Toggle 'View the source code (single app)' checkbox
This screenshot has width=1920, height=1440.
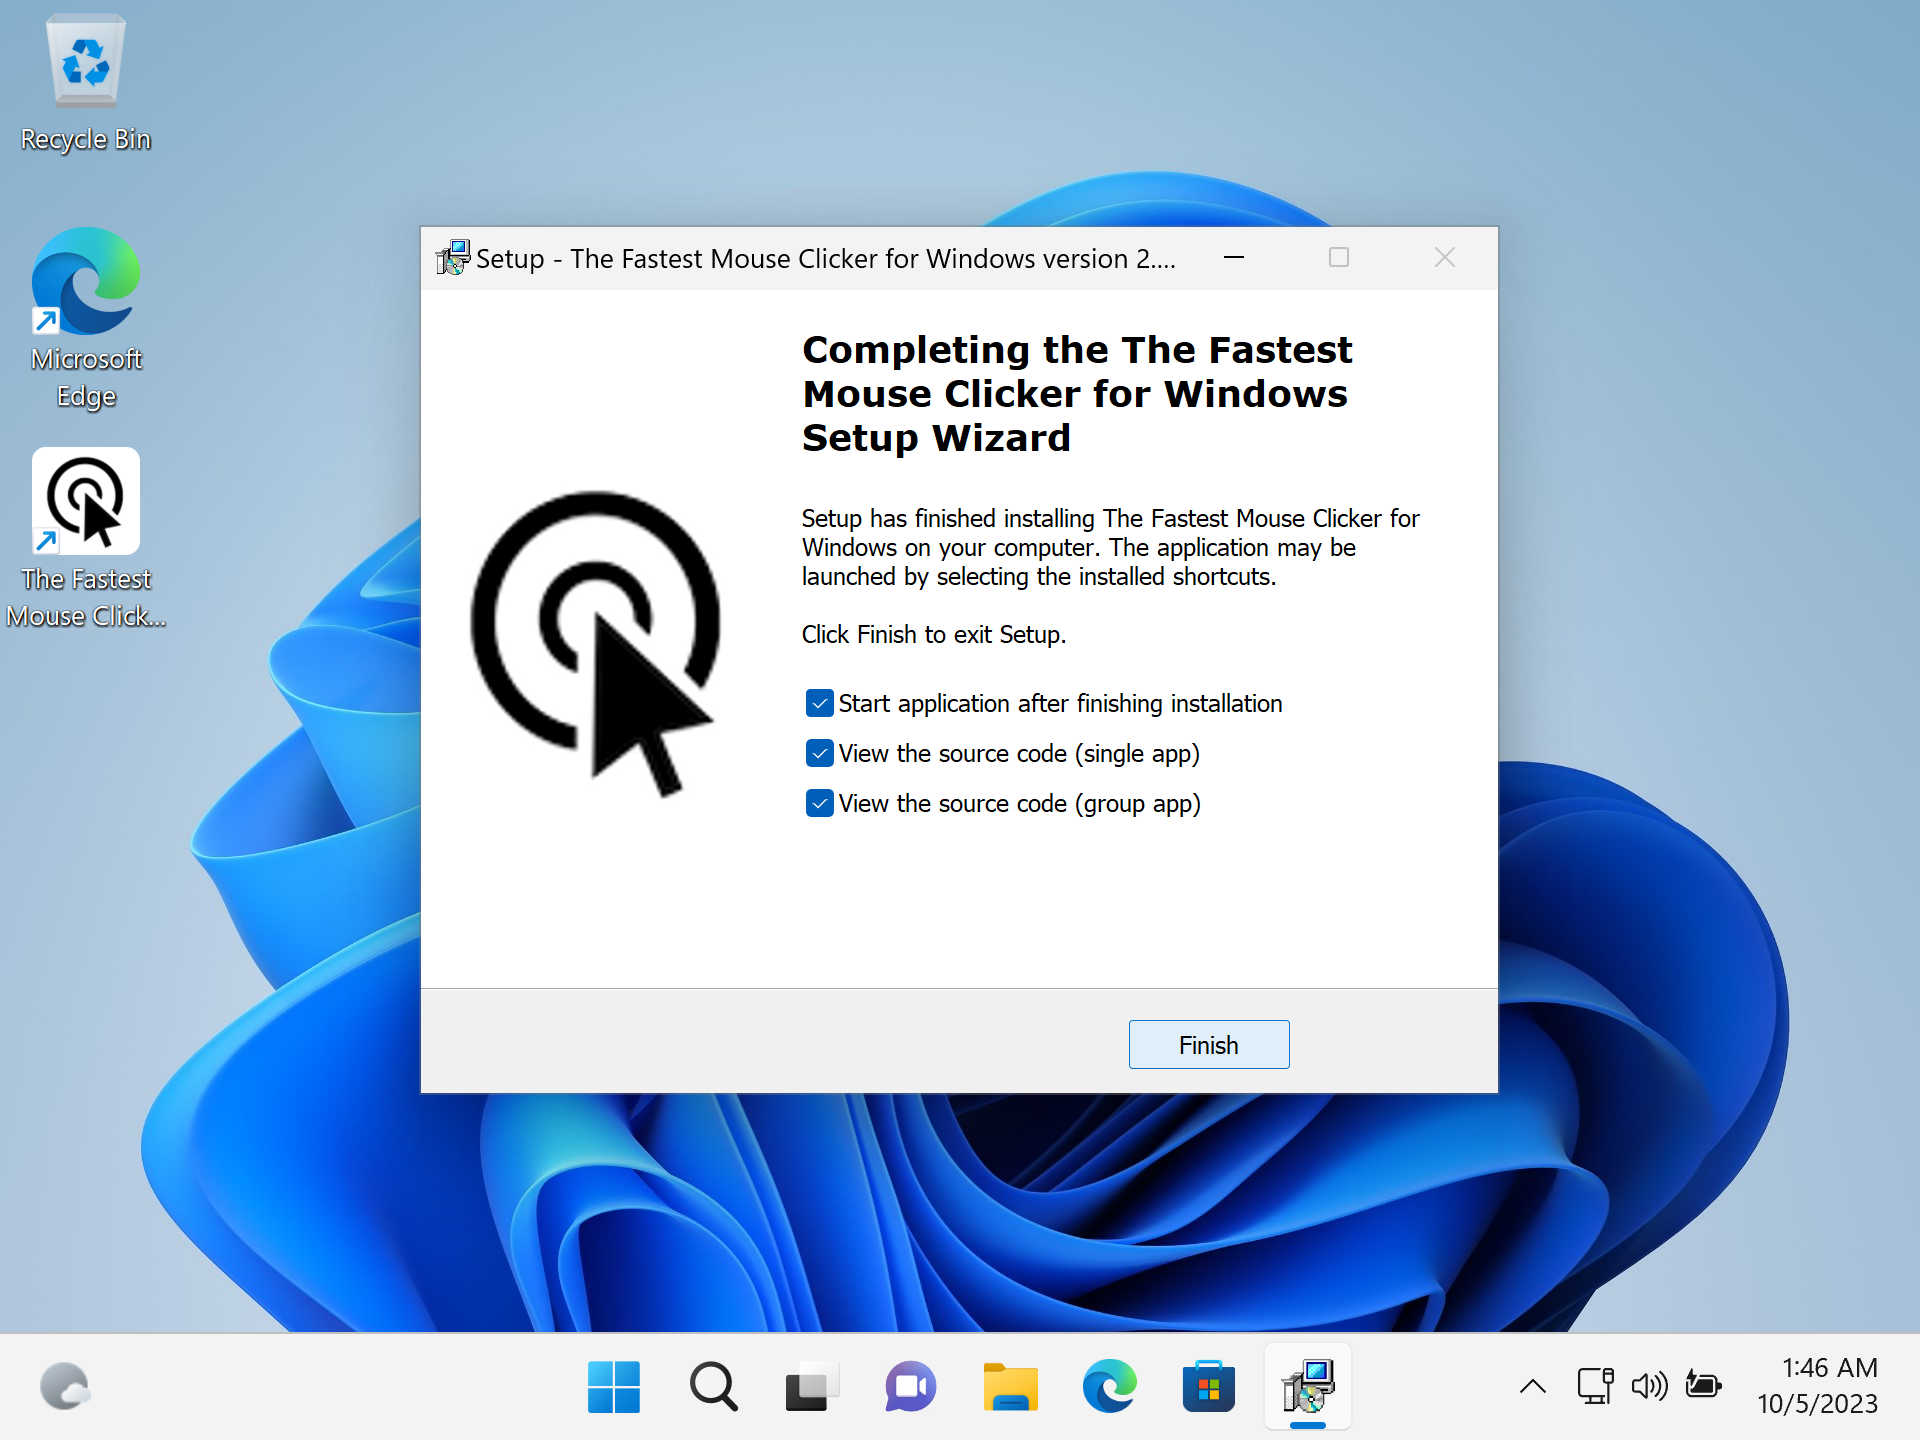818,752
